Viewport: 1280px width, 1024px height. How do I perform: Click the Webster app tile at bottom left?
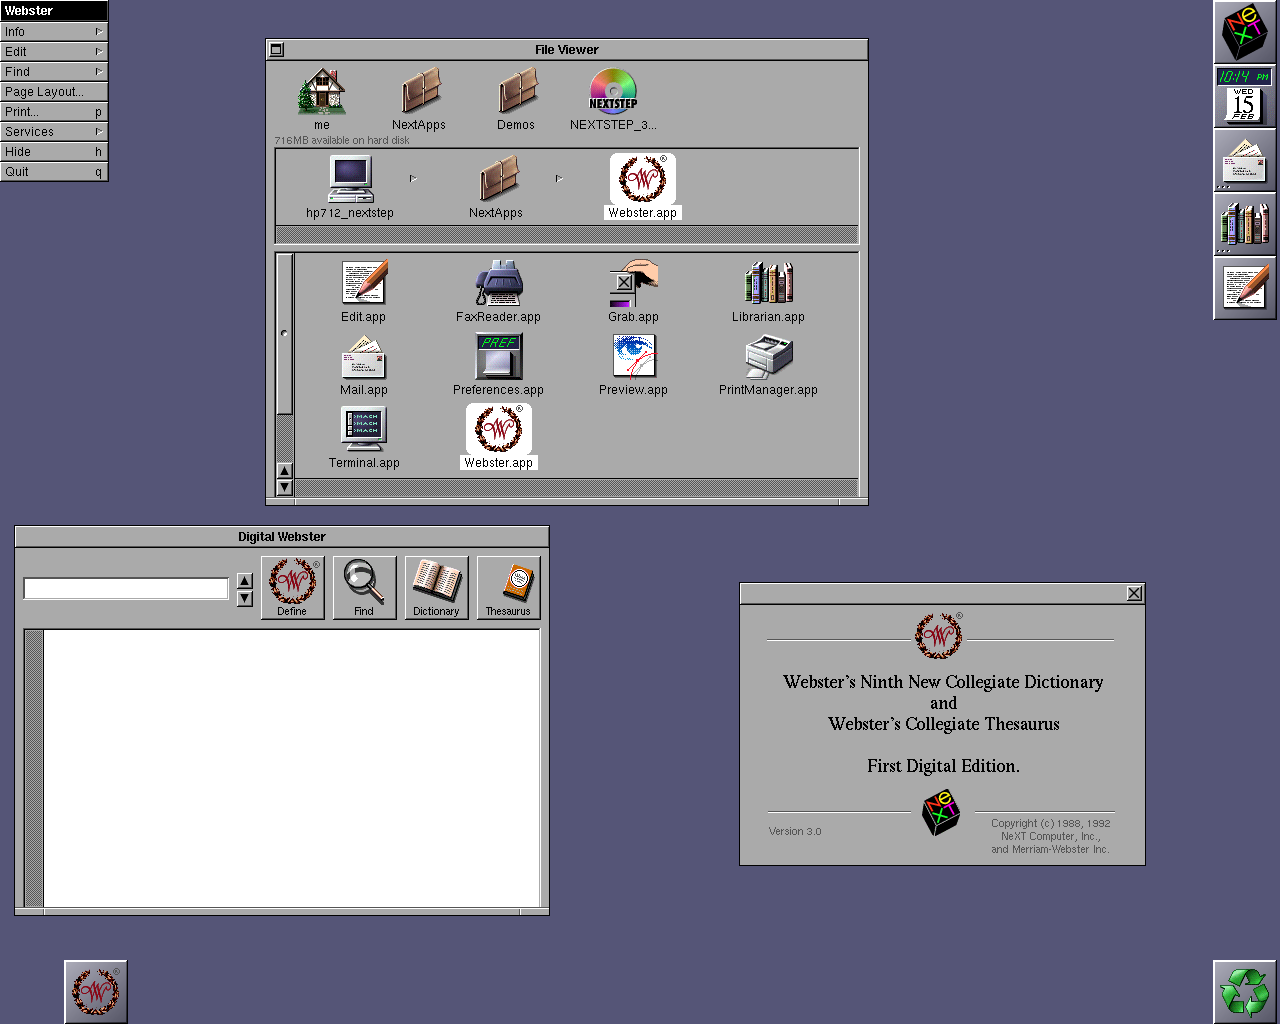(x=96, y=992)
